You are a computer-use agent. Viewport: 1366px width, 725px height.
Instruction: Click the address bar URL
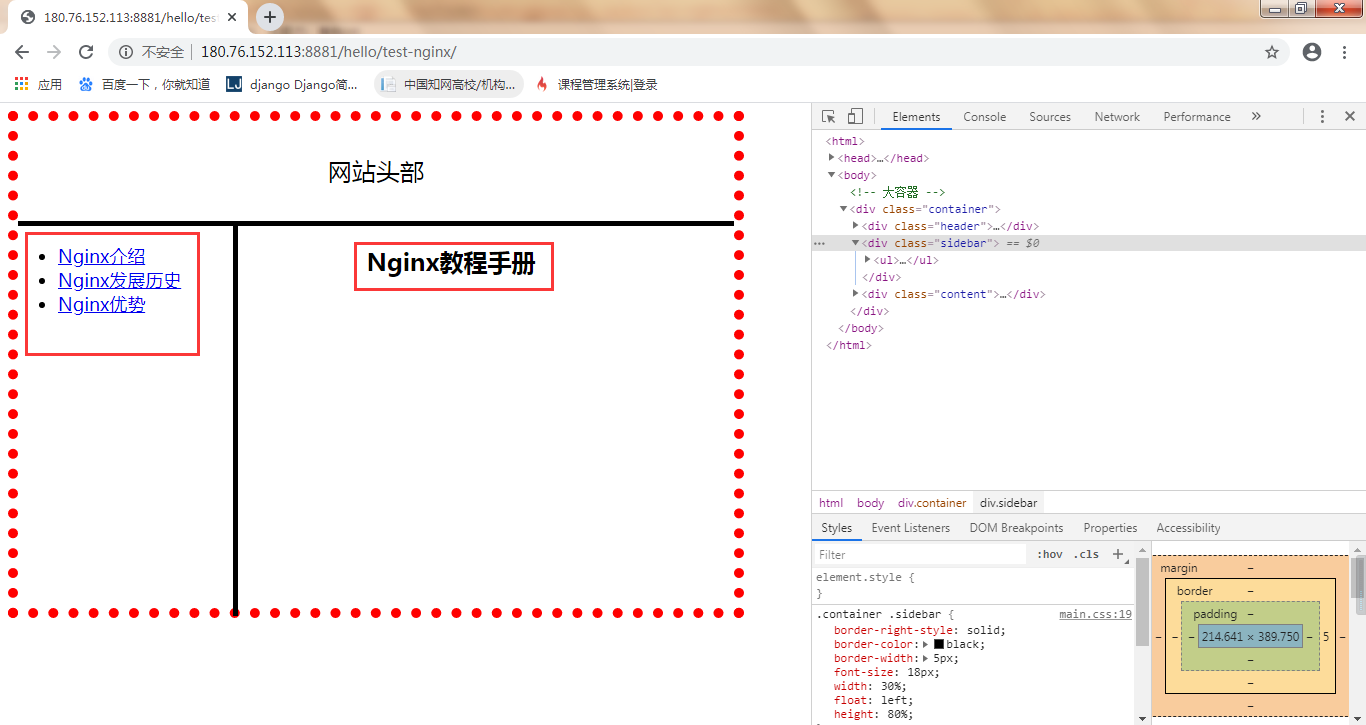328,52
